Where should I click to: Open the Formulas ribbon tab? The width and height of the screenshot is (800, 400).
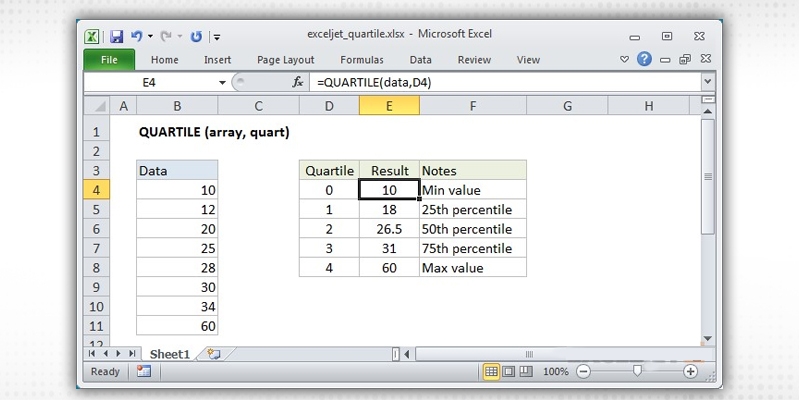(x=361, y=60)
